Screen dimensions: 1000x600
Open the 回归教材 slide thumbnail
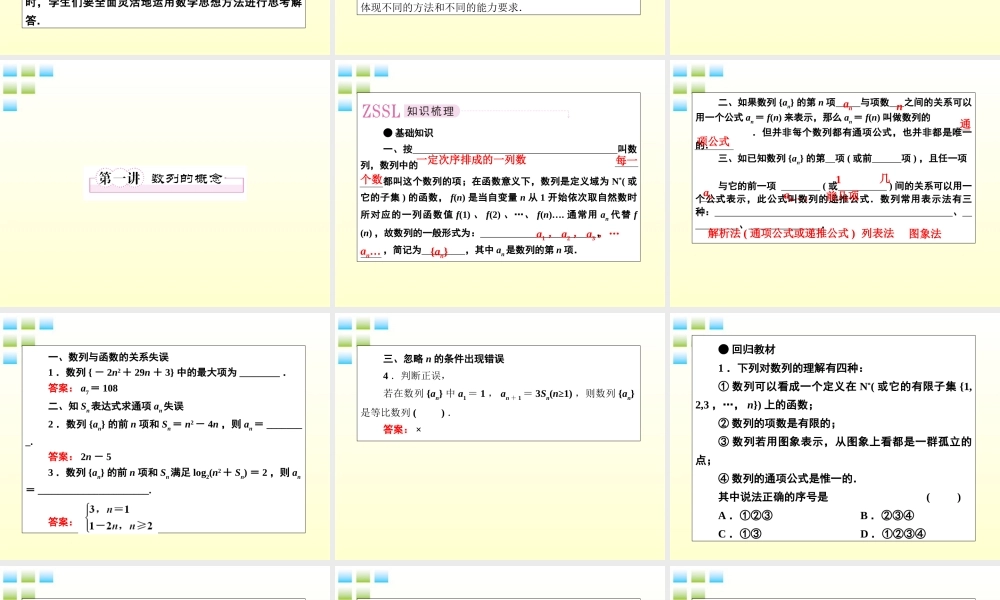835,436
